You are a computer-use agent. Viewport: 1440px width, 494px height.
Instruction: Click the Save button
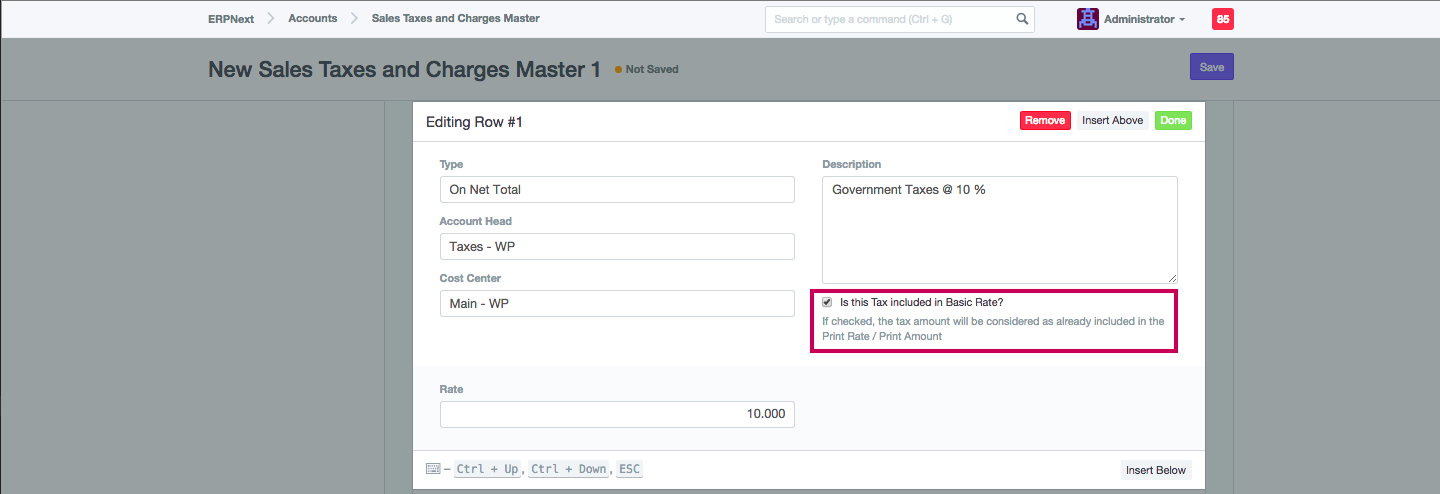[x=1211, y=67]
